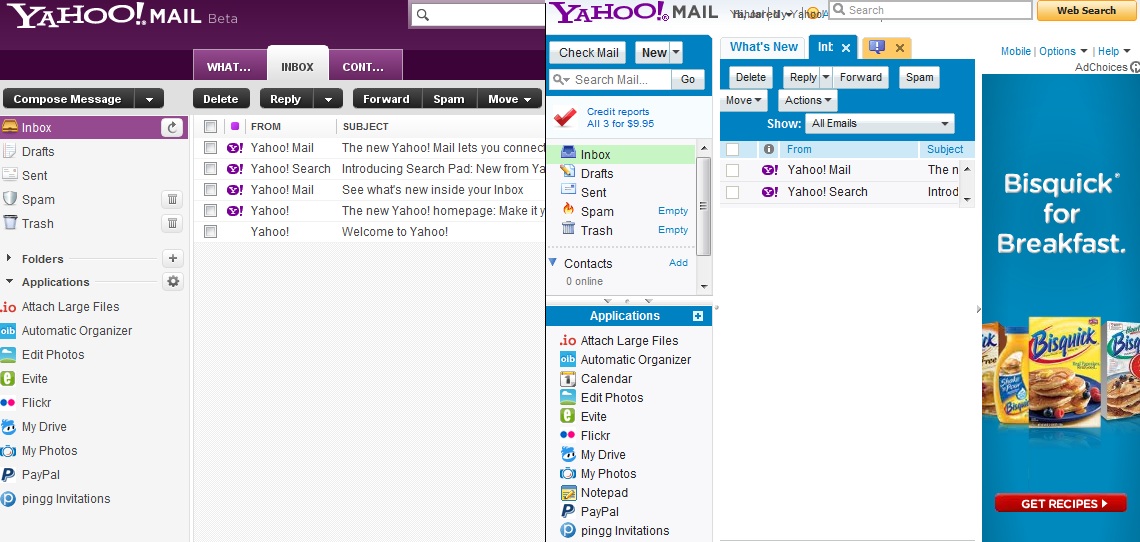Select the Beta INBOX tab
This screenshot has width=1140, height=542.
(297, 64)
